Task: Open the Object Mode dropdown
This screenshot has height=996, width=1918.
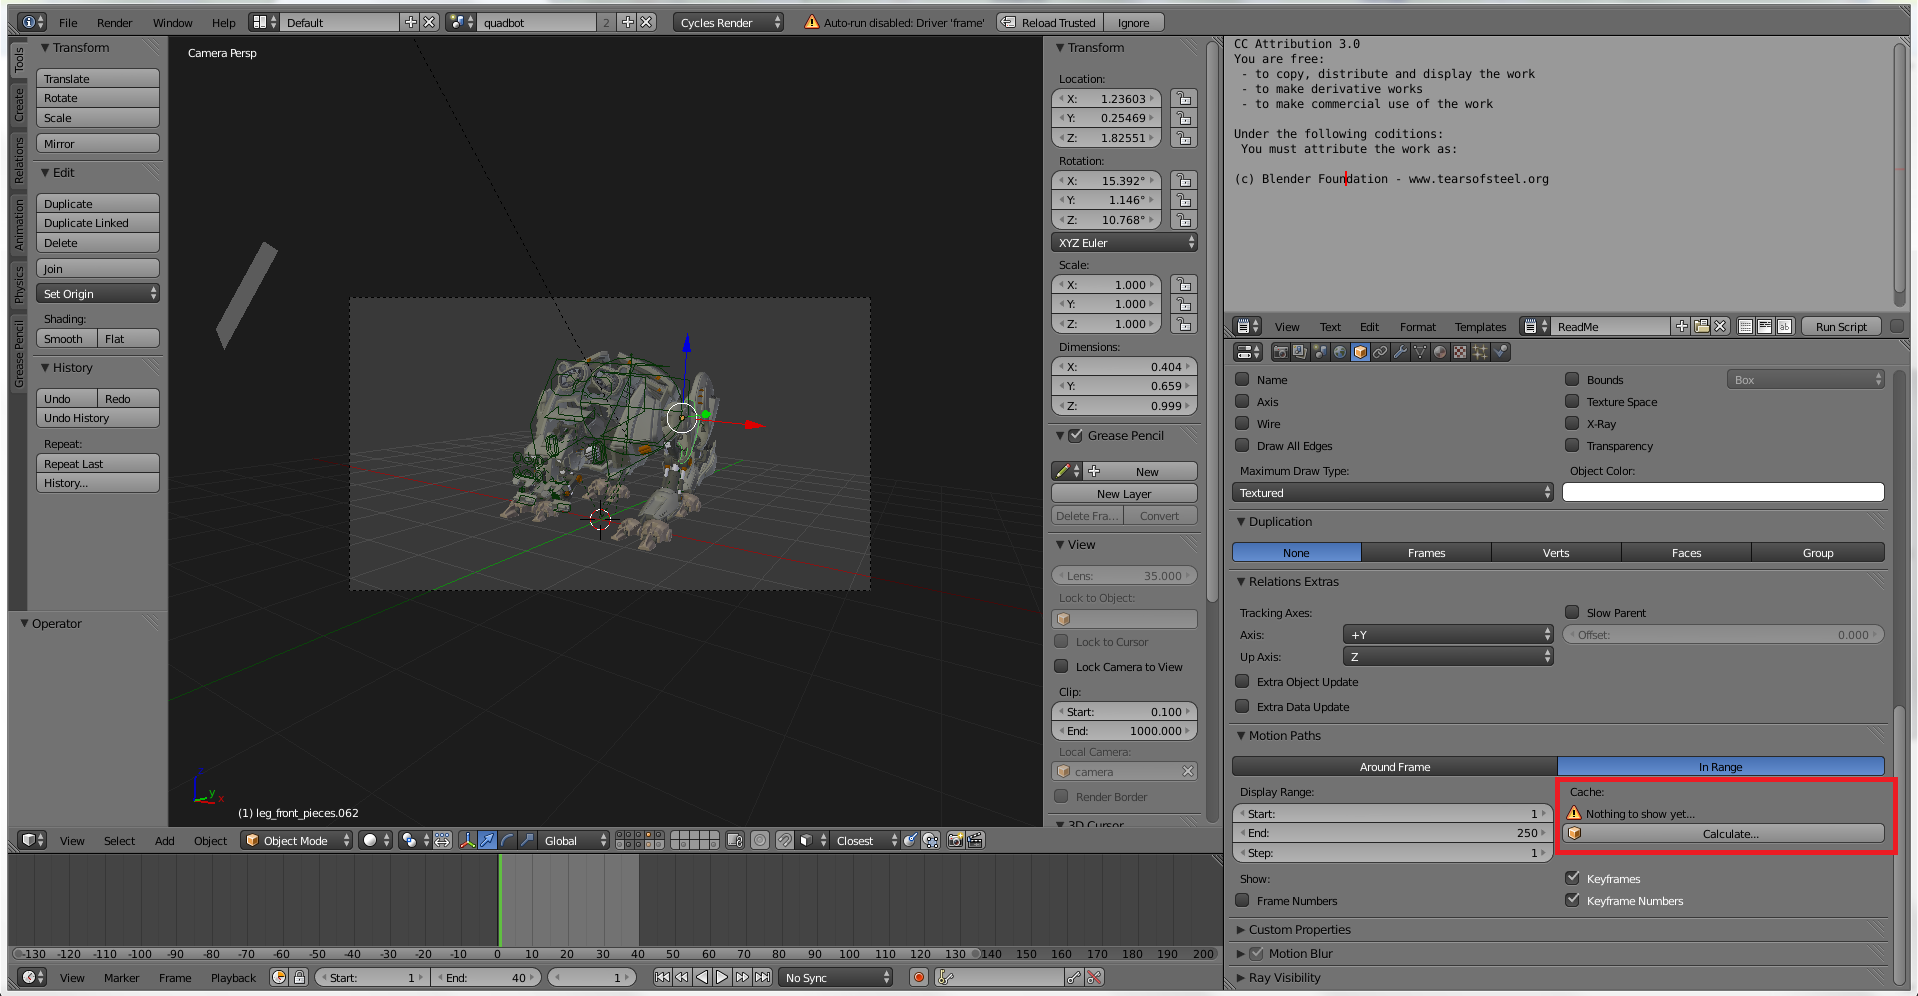Action: 297,840
